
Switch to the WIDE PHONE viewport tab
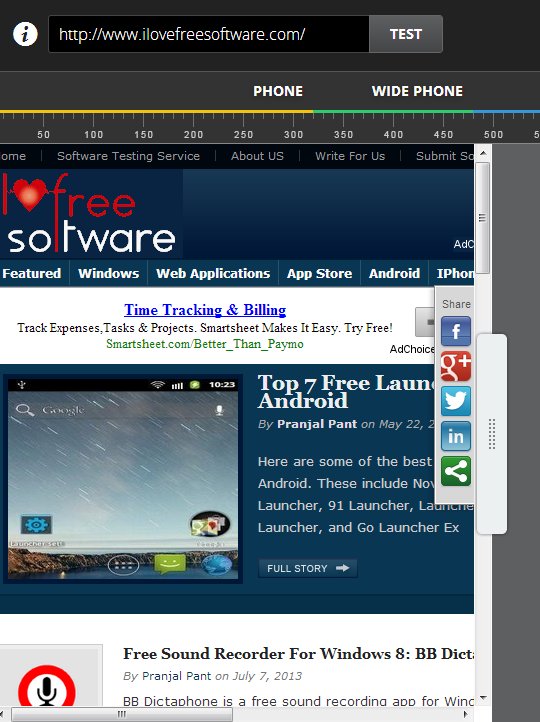click(x=417, y=91)
